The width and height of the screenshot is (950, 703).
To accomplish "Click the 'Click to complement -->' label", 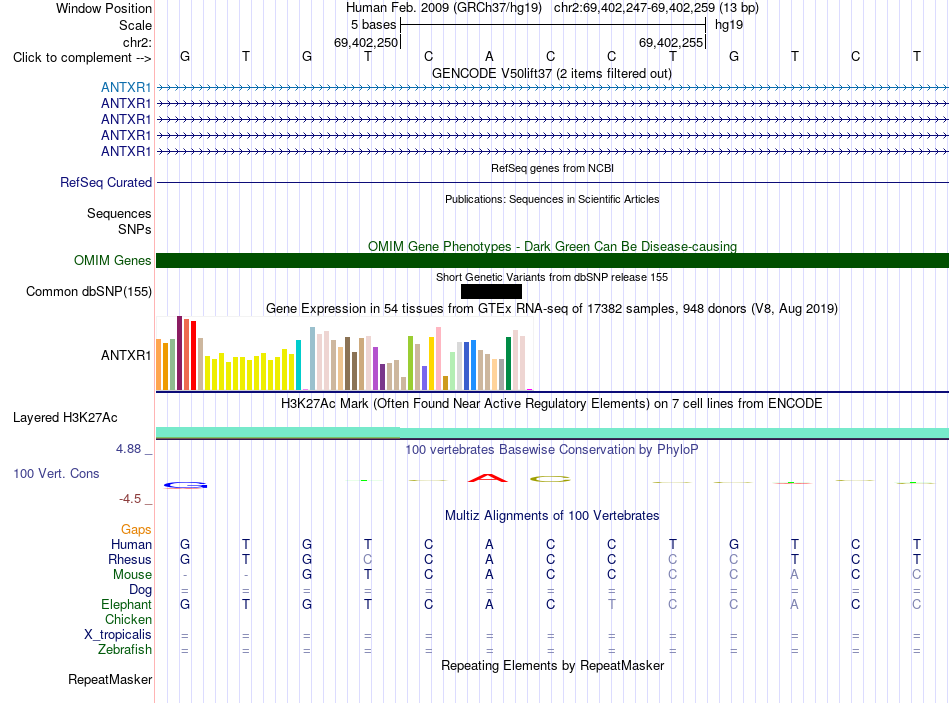I will [x=82, y=58].
